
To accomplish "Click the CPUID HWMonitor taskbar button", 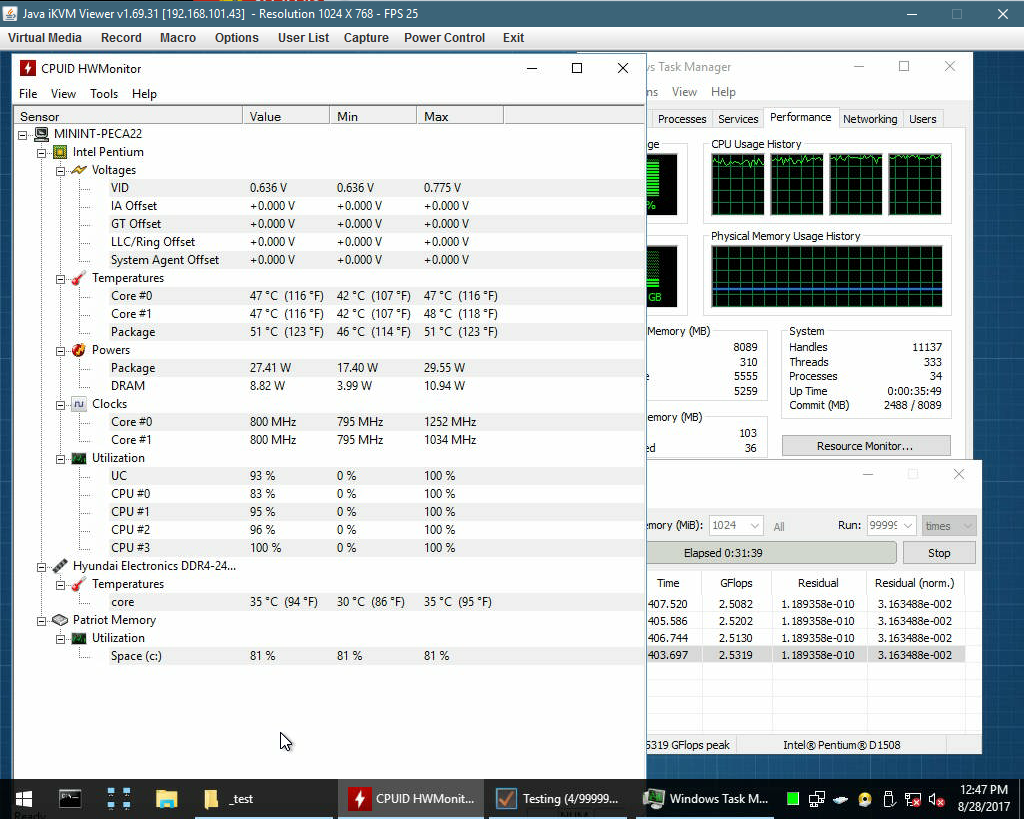I will coord(411,799).
